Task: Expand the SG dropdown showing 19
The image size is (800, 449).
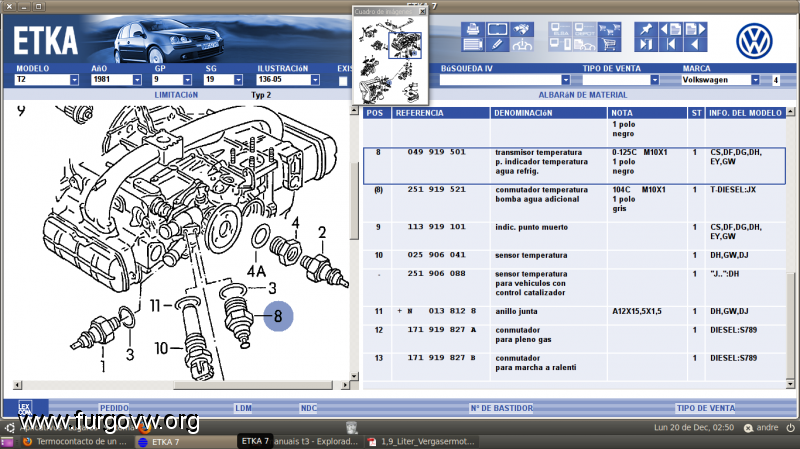Action: (238, 80)
